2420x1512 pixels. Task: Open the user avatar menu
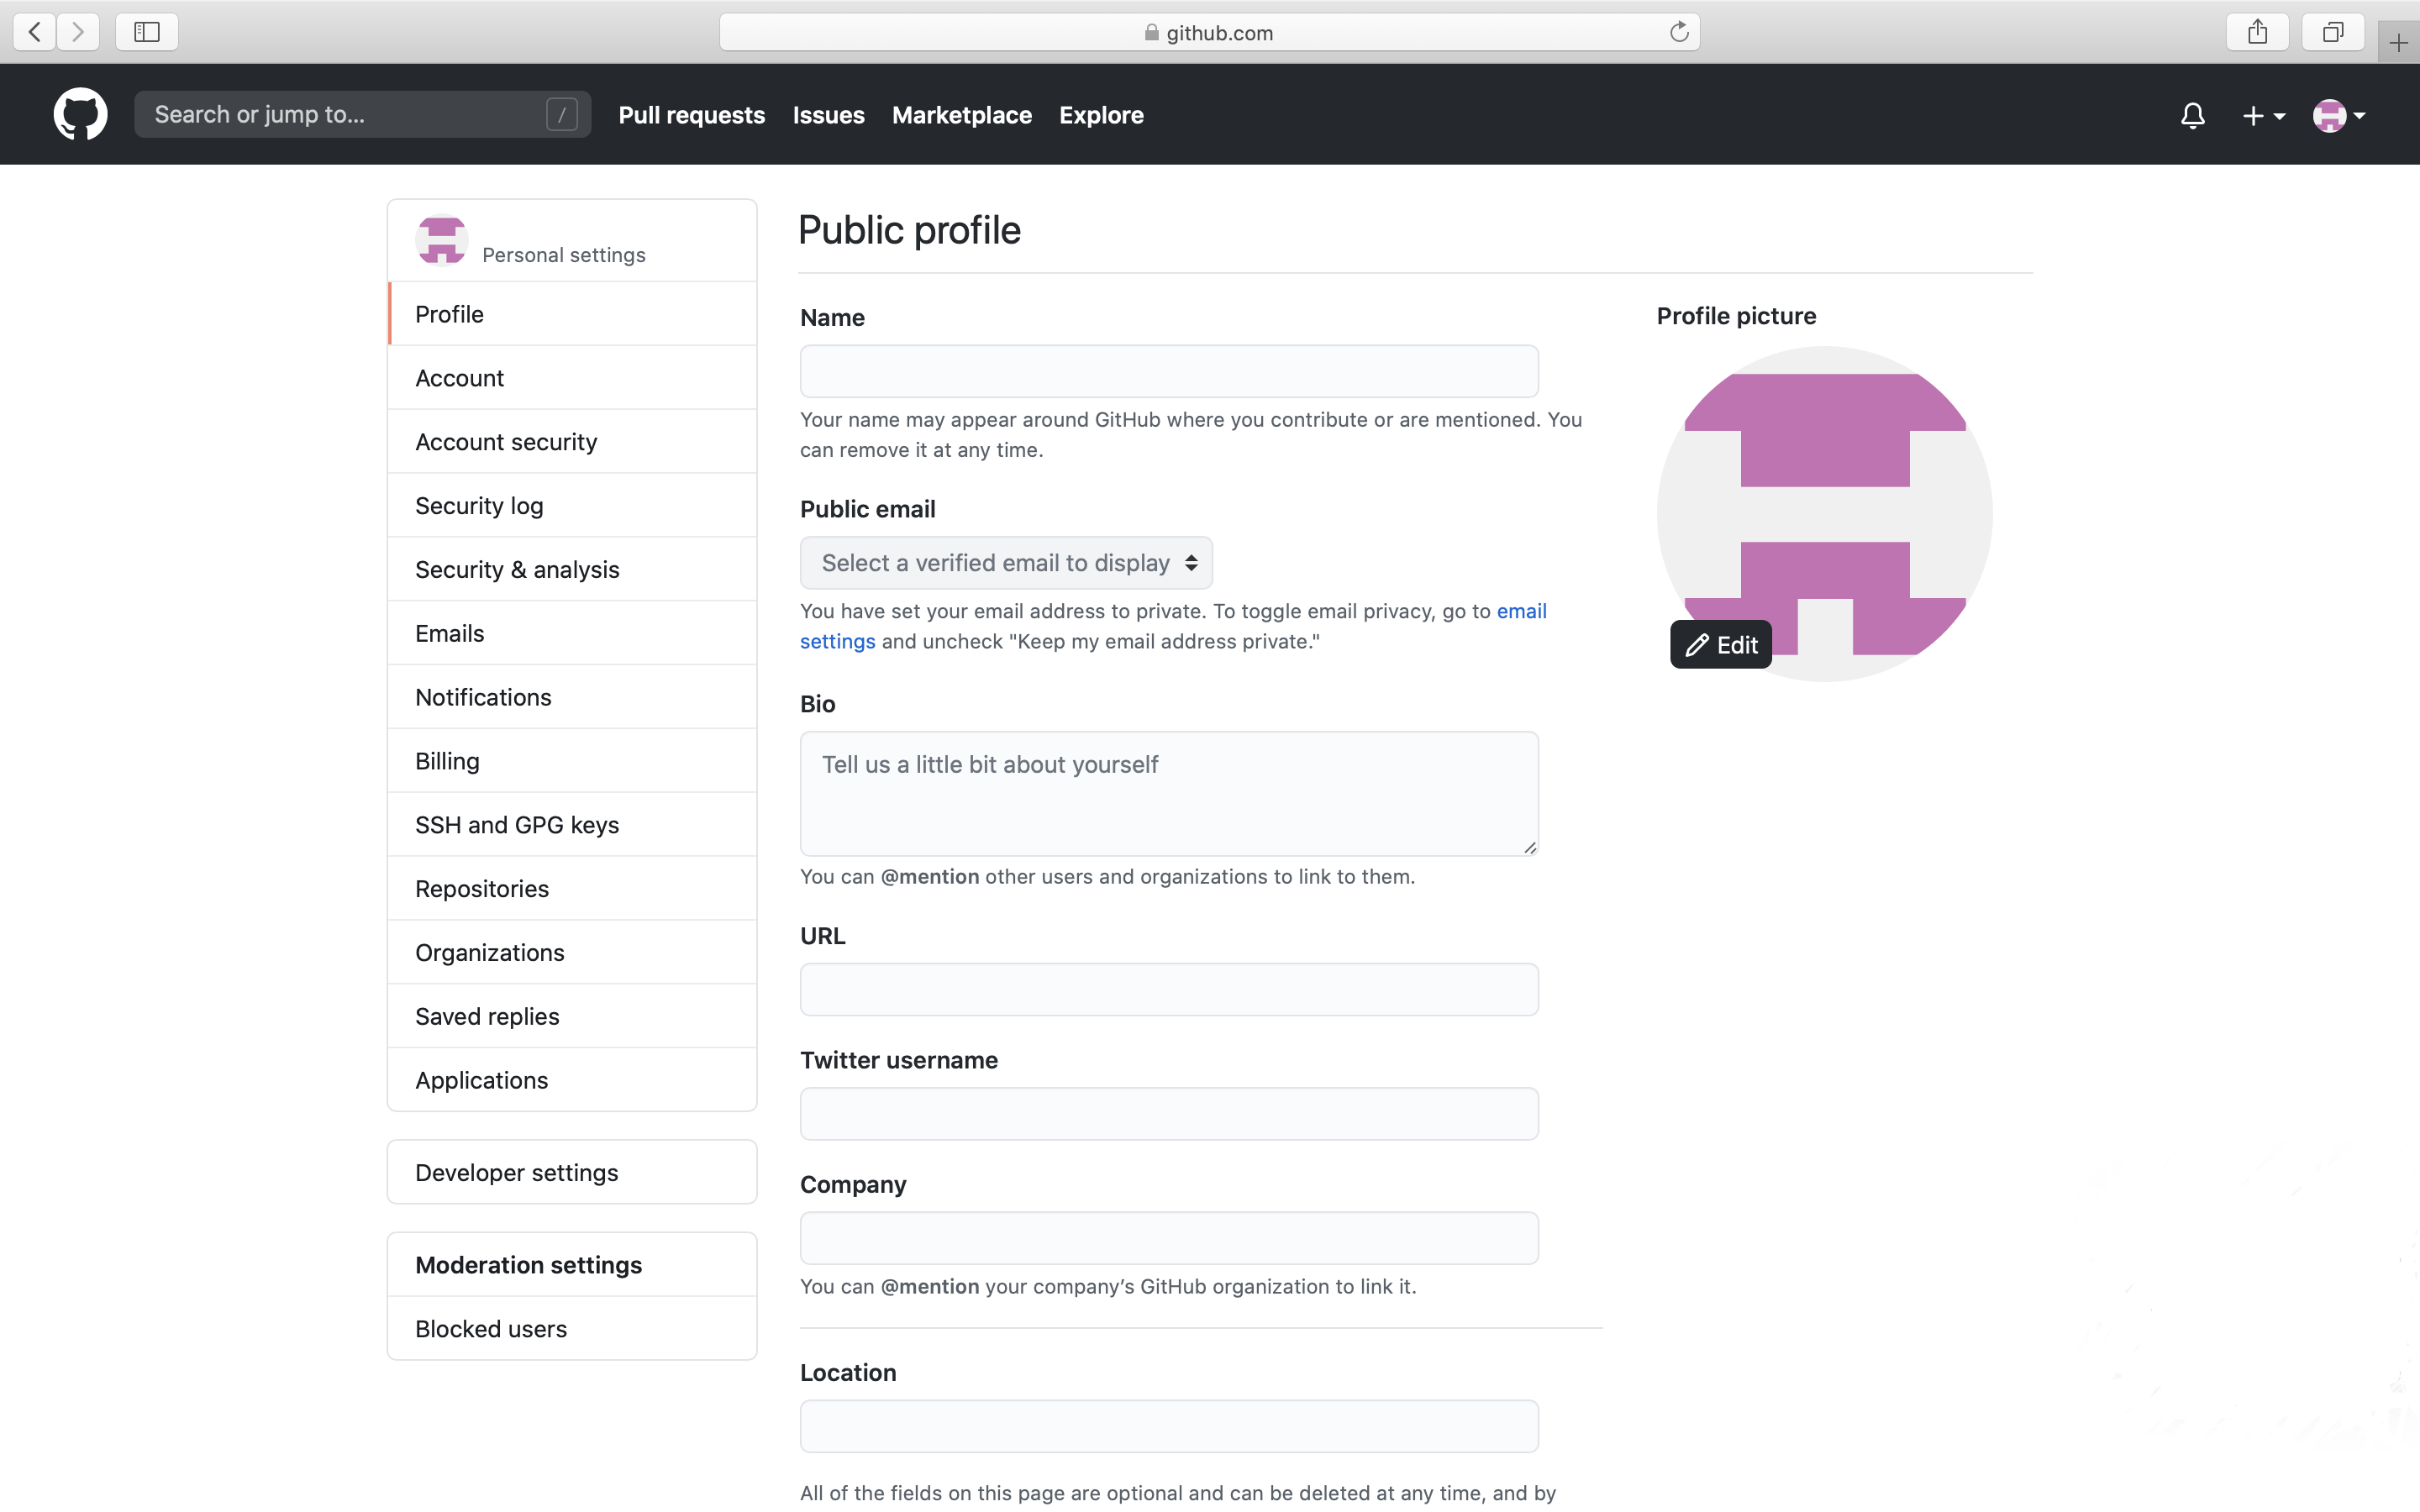click(2339, 116)
